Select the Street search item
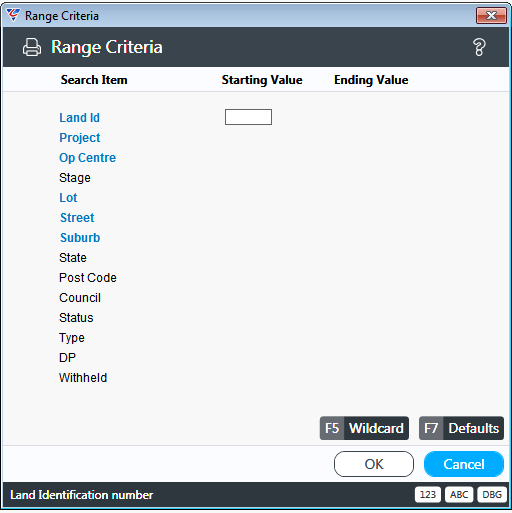This screenshot has width=512, height=513. tap(77, 218)
